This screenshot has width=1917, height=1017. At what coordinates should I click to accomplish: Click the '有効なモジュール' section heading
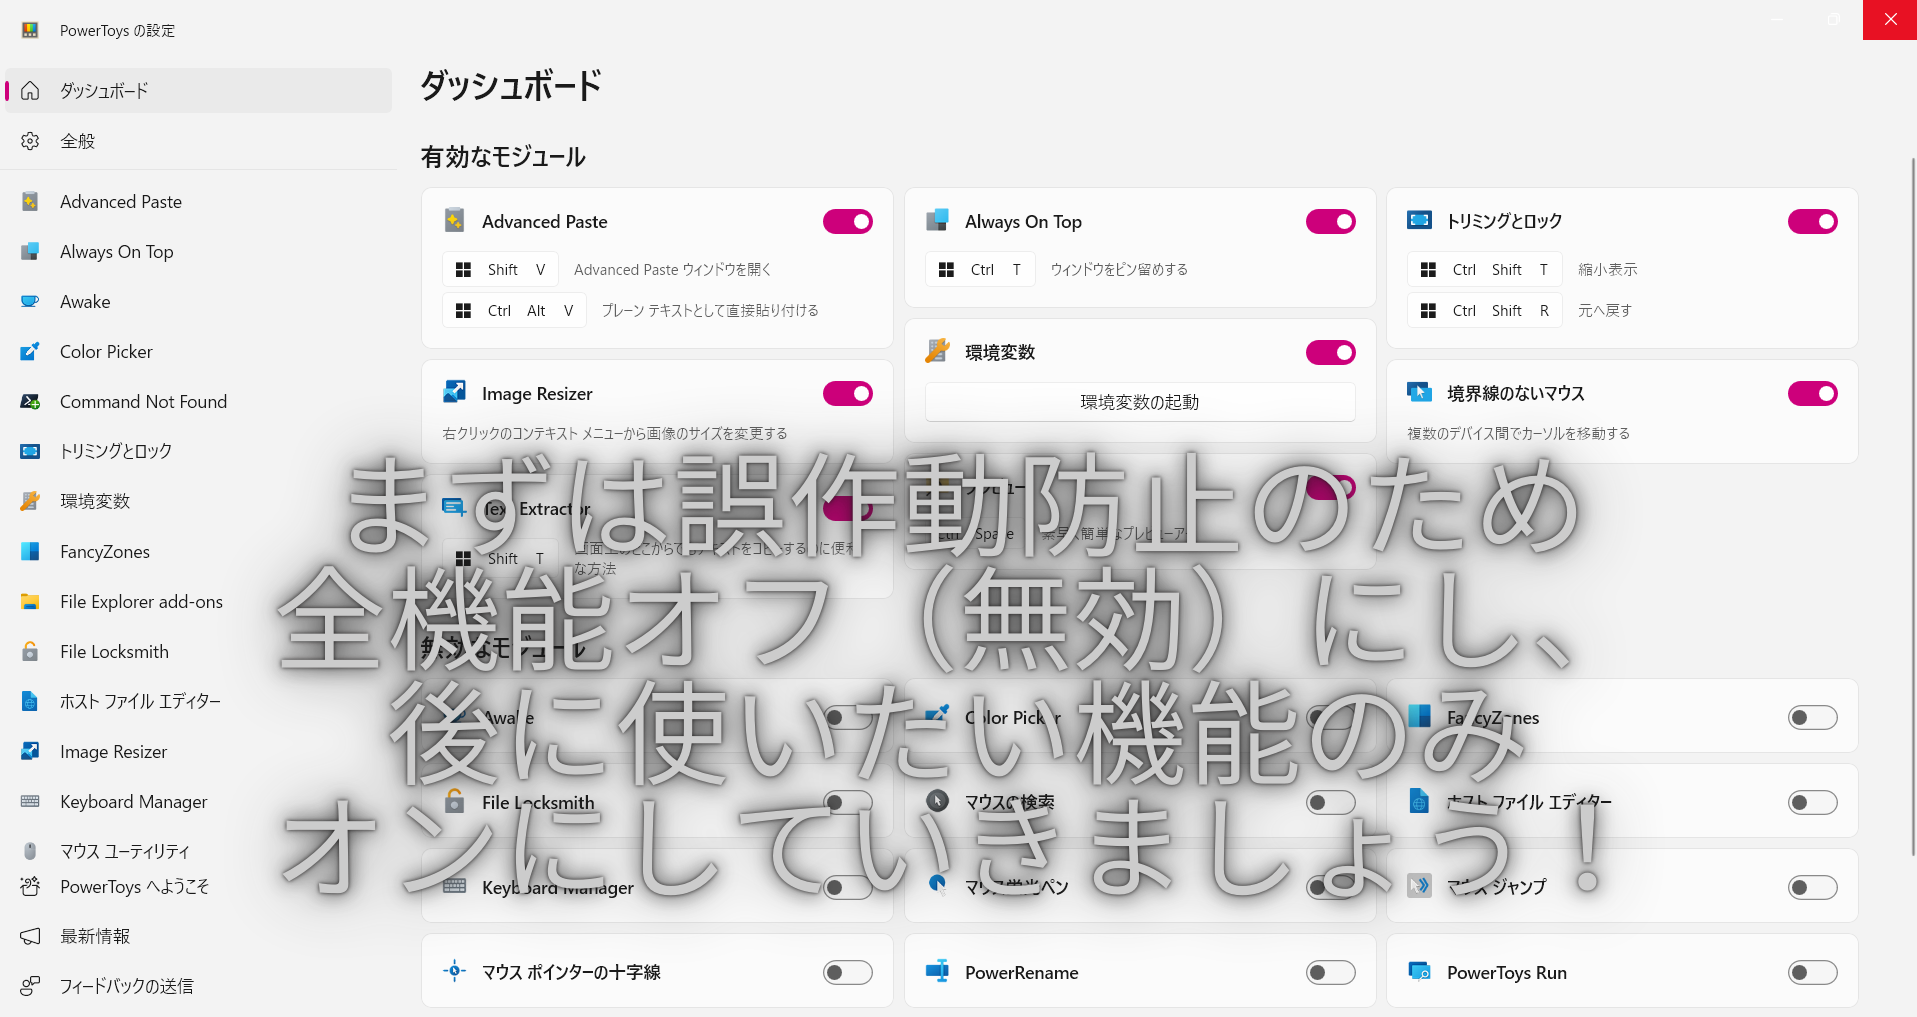[503, 157]
